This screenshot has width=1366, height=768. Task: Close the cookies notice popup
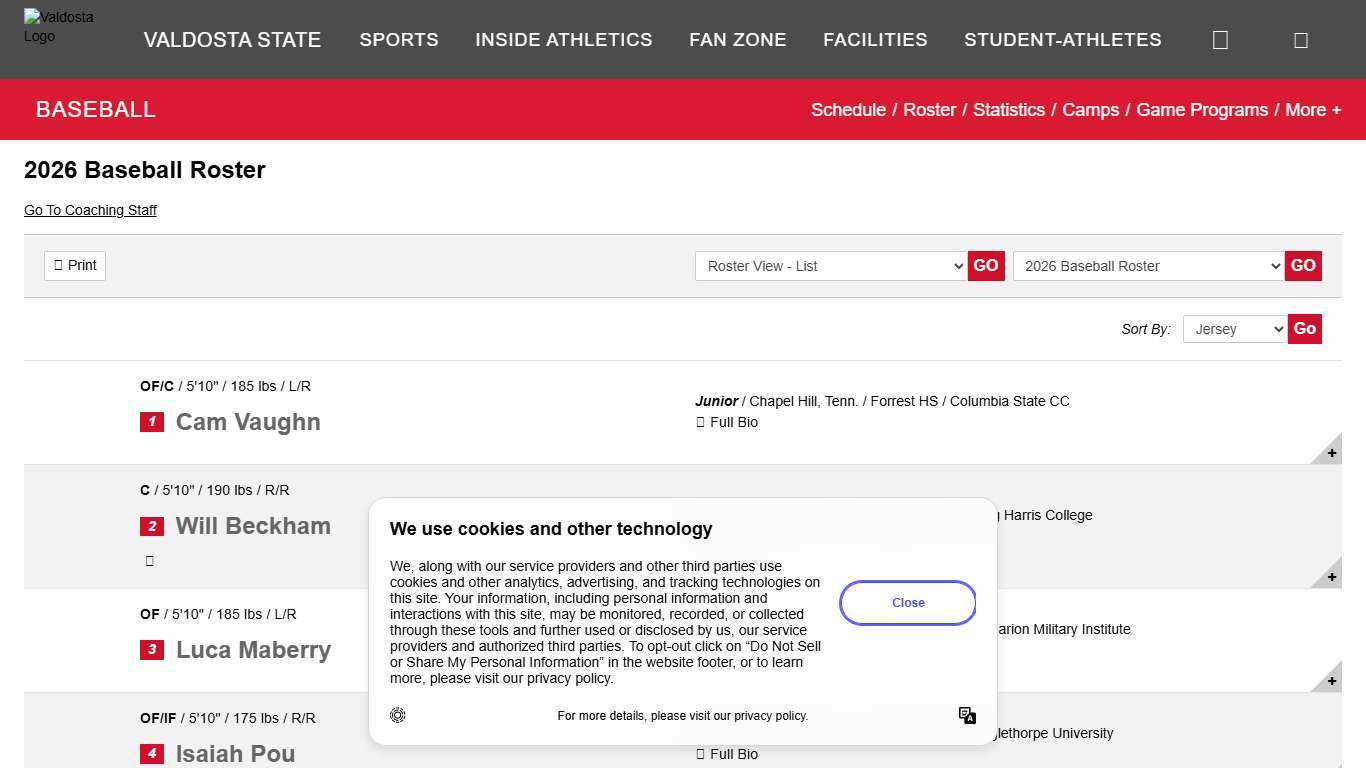pyautogui.click(x=907, y=603)
